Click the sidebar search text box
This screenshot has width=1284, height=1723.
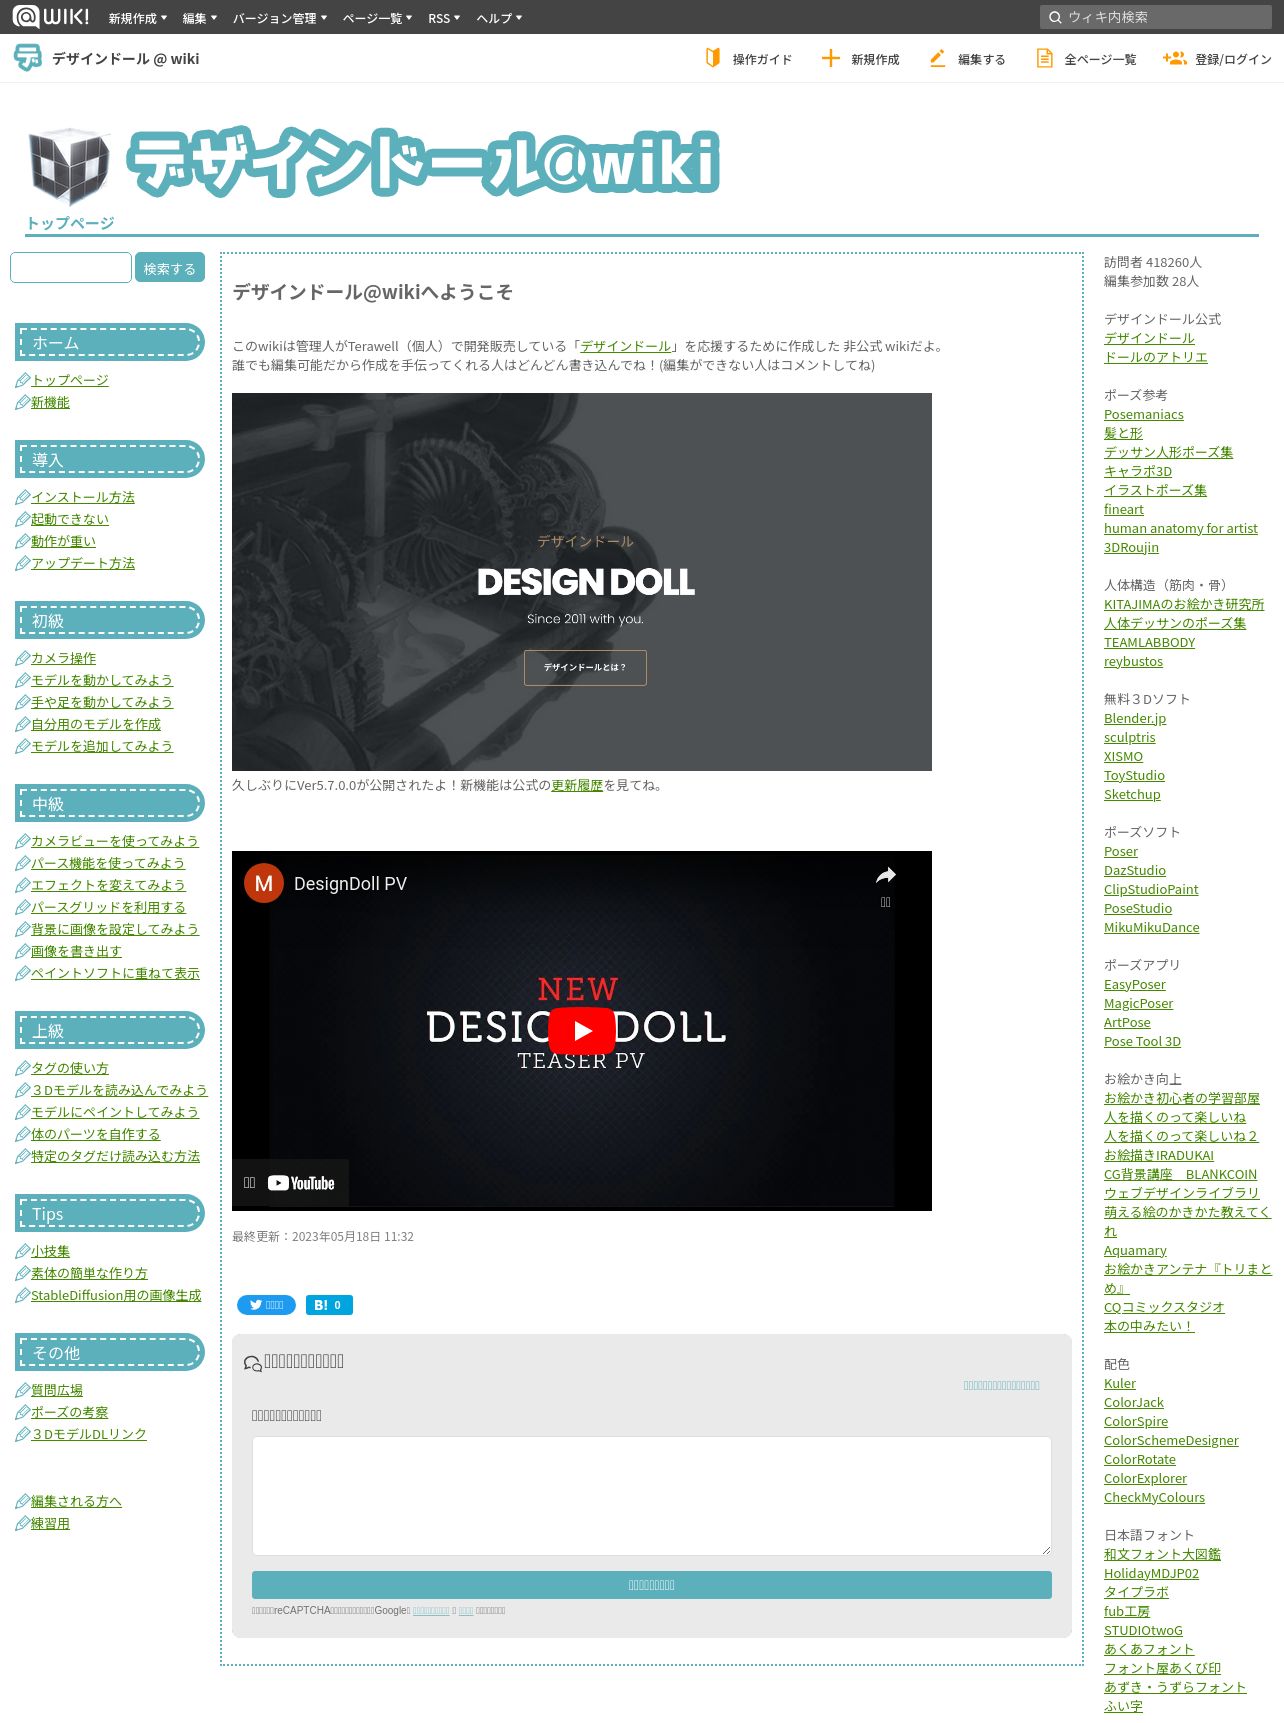click(71, 267)
